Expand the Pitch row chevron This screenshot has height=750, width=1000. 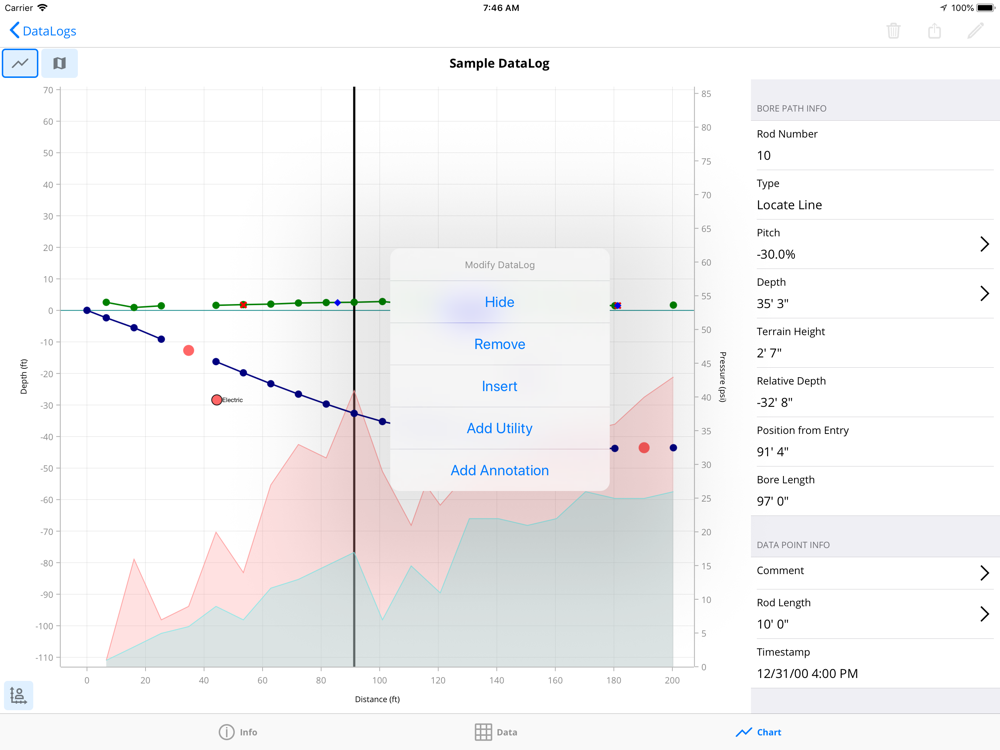click(x=984, y=244)
